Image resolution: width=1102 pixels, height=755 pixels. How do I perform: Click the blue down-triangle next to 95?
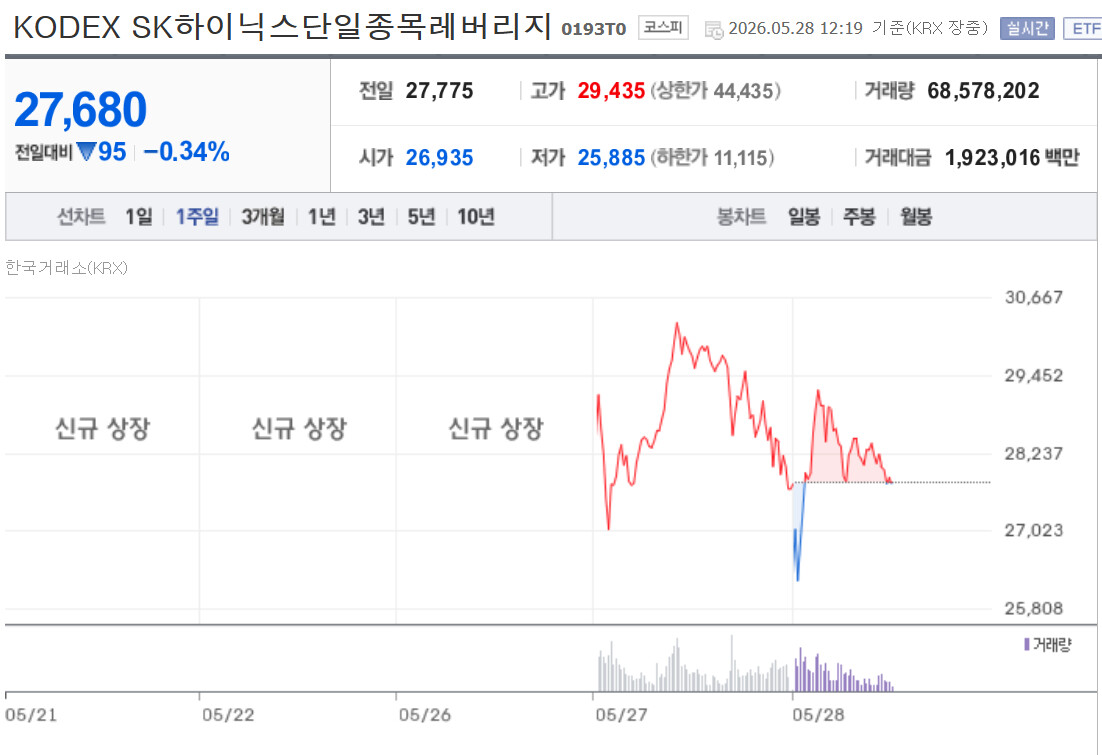[86, 152]
